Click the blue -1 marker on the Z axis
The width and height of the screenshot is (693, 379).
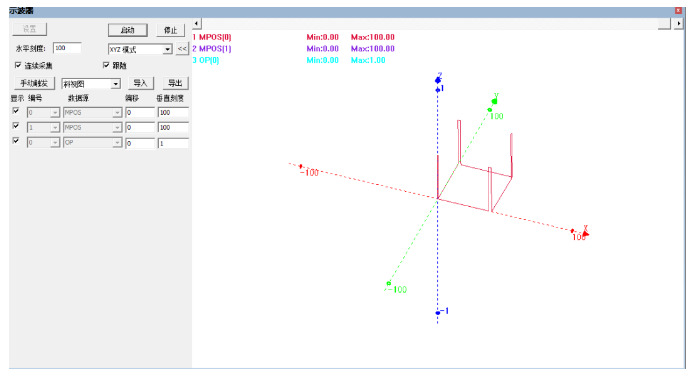click(438, 313)
